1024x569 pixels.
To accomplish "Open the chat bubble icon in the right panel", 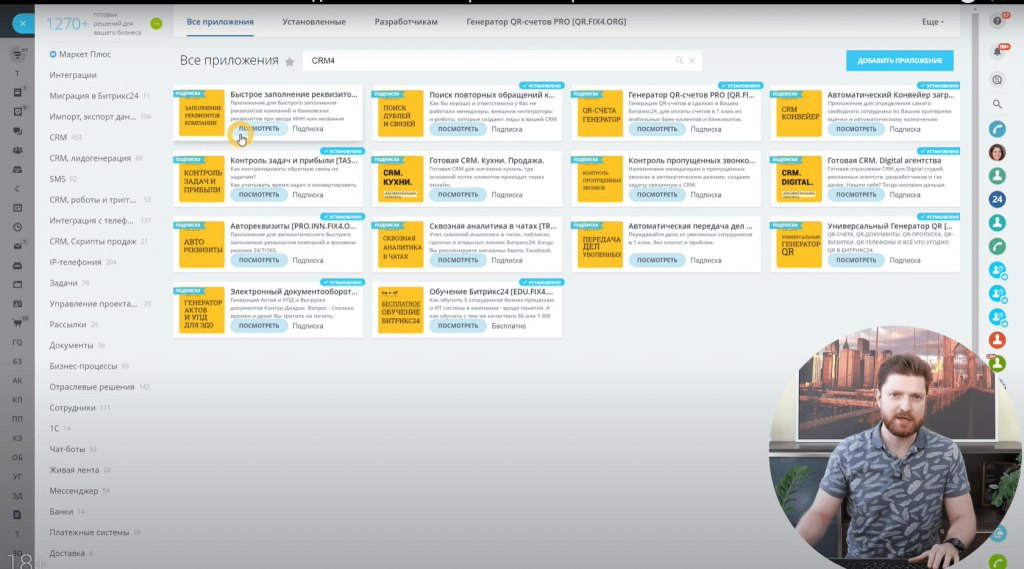I will click(997, 80).
